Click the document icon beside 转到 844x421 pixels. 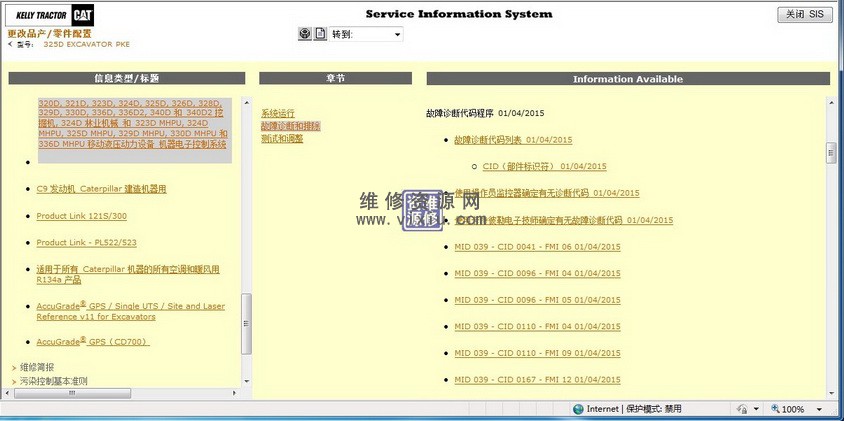[x=320, y=34]
